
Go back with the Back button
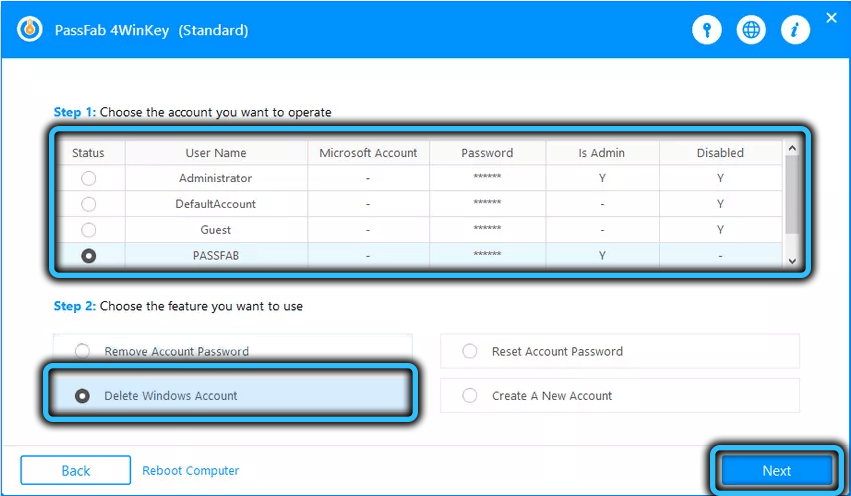pyautogui.click(x=76, y=470)
